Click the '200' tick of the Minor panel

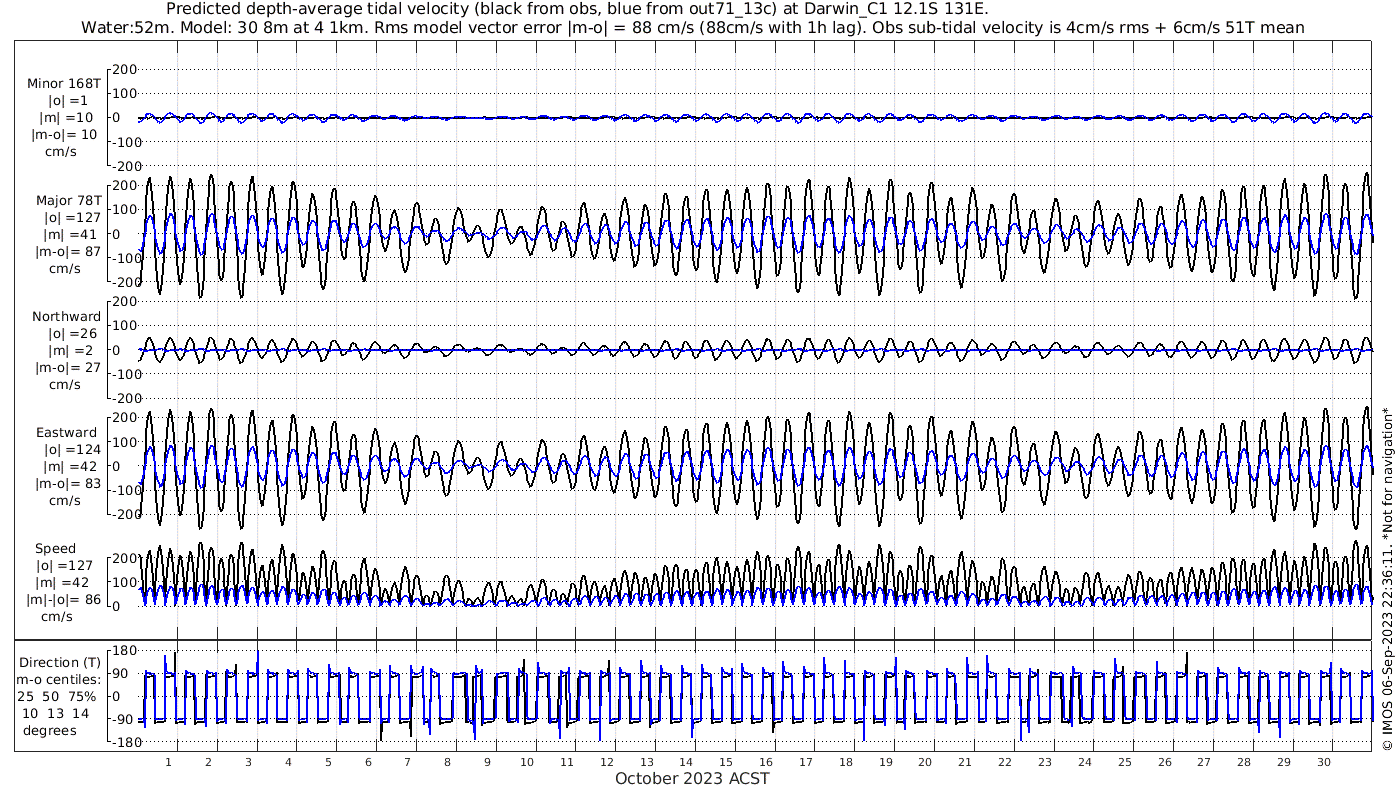(x=123, y=69)
